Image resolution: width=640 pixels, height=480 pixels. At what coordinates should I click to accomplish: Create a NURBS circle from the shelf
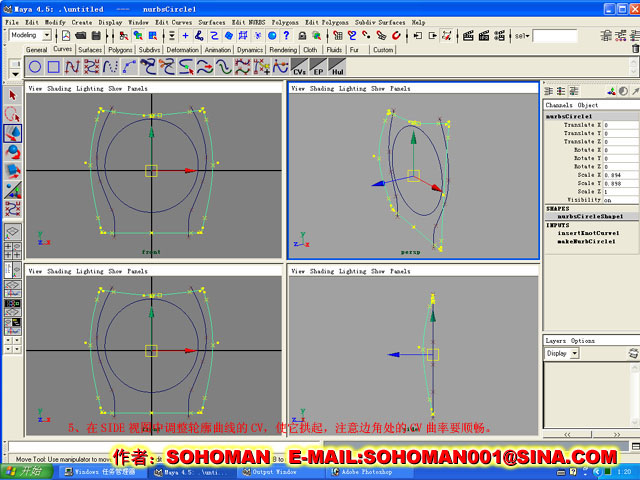coord(35,67)
